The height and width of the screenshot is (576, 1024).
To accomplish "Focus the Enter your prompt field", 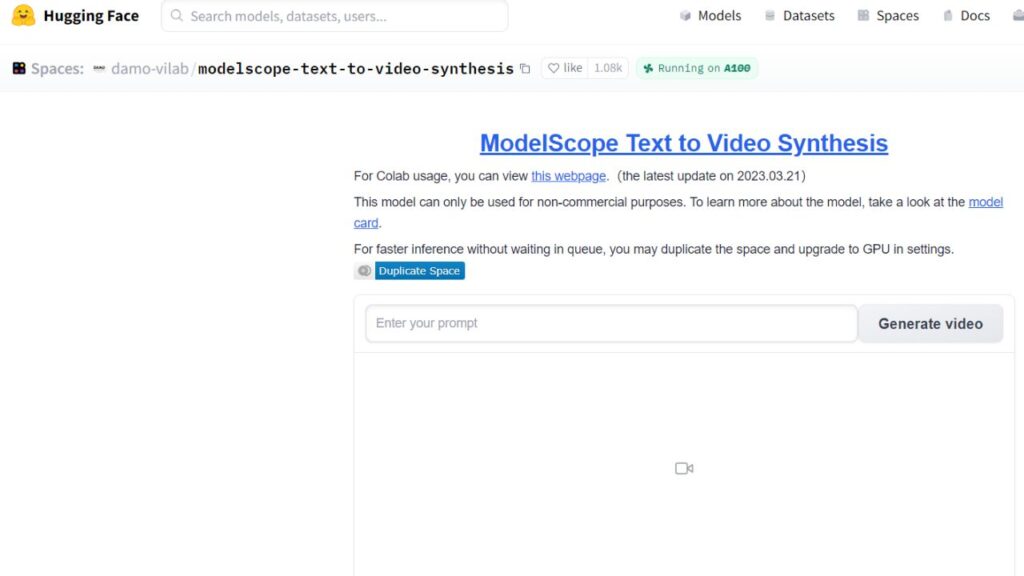I will click(x=611, y=323).
